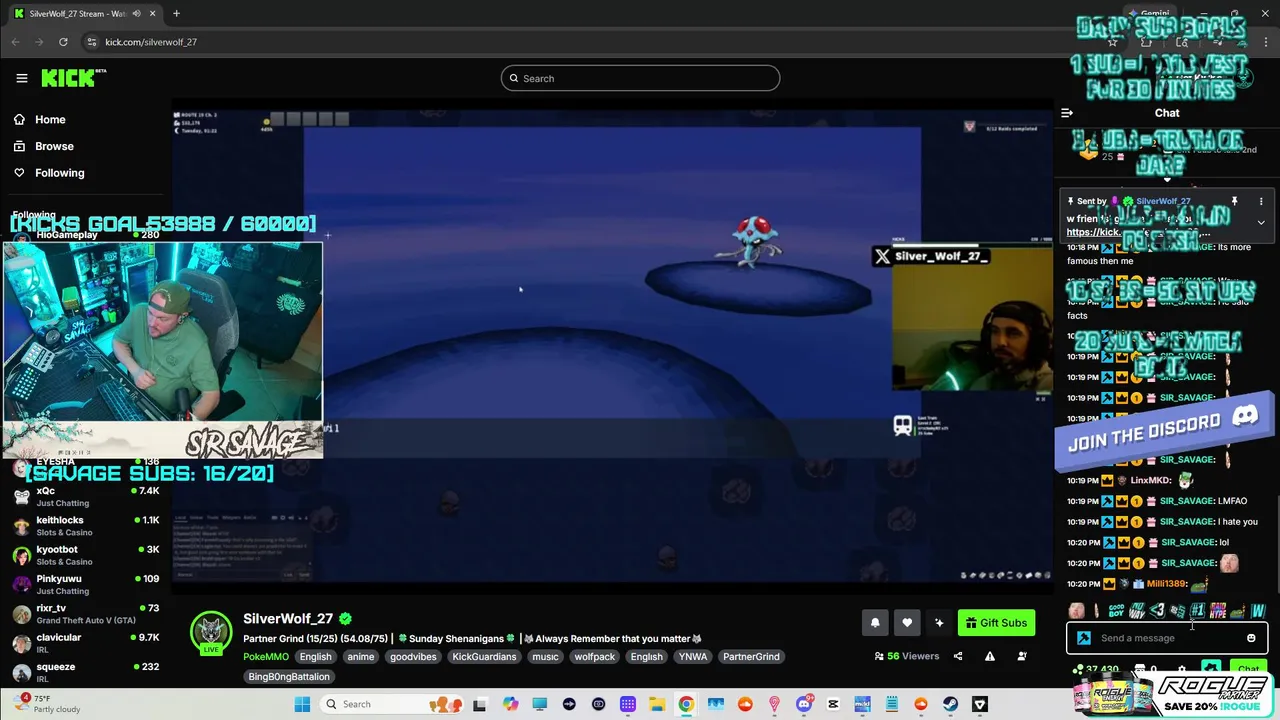Insert the W emote
1280x720 pixels.
[1258, 610]
